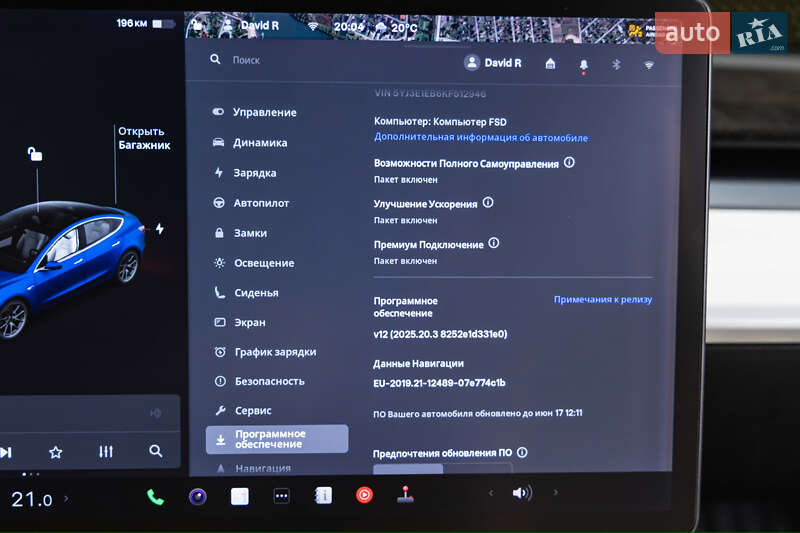800x533 pixels.
Task: Tap the 196 км battery range indicator
Action: click(x=145, y=23)
